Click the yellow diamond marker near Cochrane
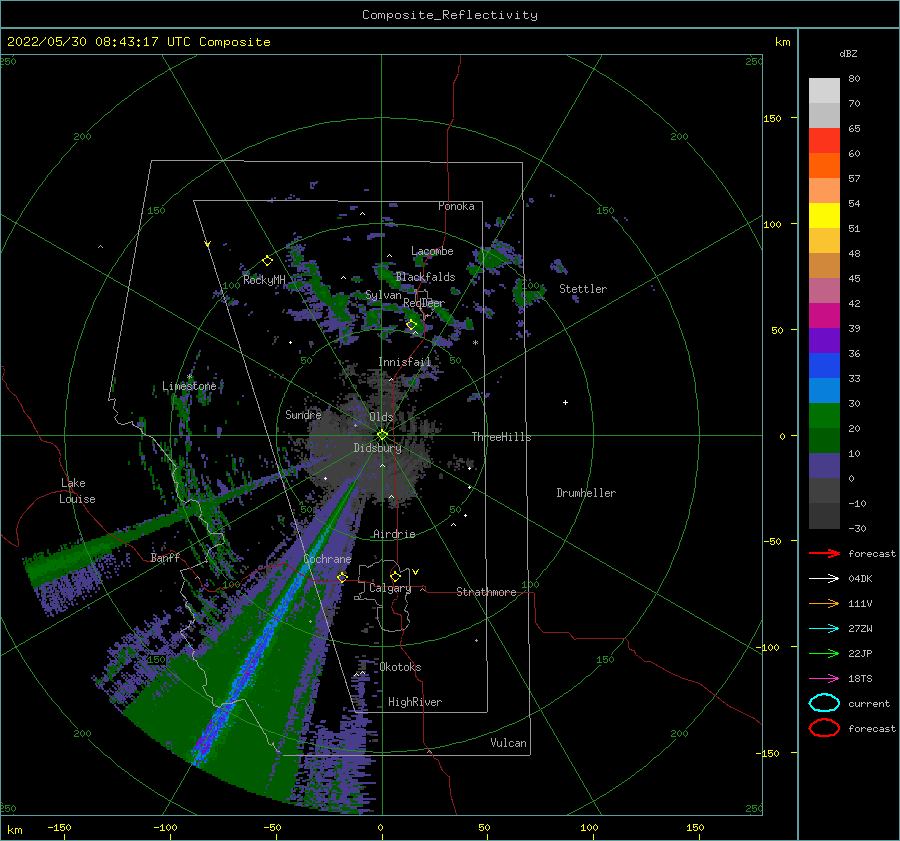 point(342,577)
